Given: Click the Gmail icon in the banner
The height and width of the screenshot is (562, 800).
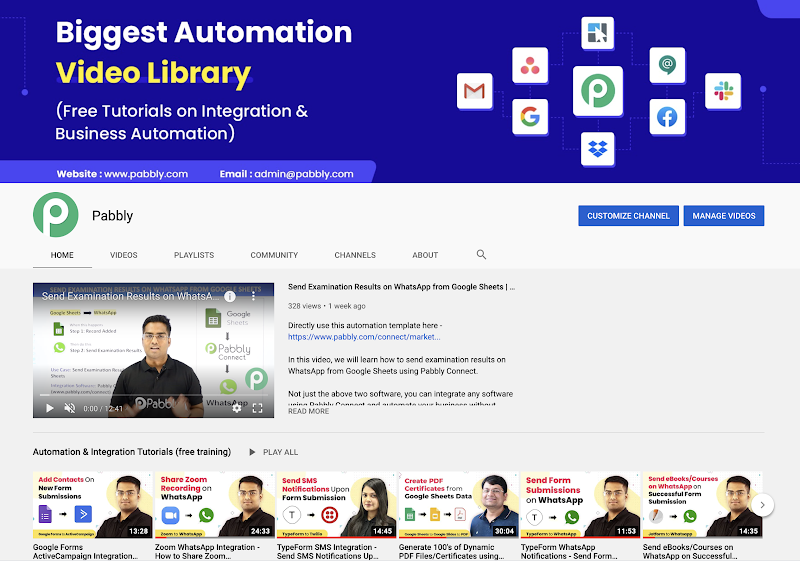Looking at the screenshot, I should pos(474,91).
